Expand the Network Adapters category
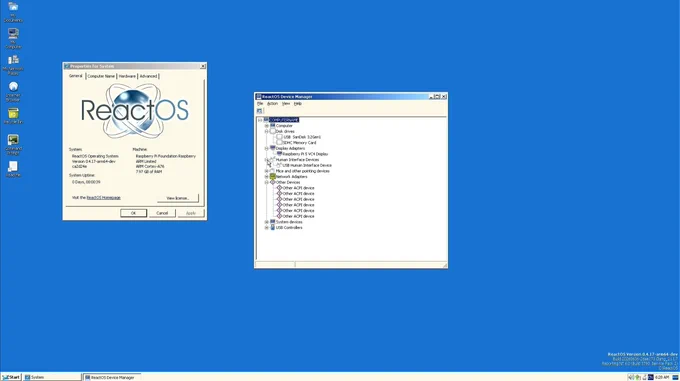Viewport: 680px width, 381px height. pos(267,176)
